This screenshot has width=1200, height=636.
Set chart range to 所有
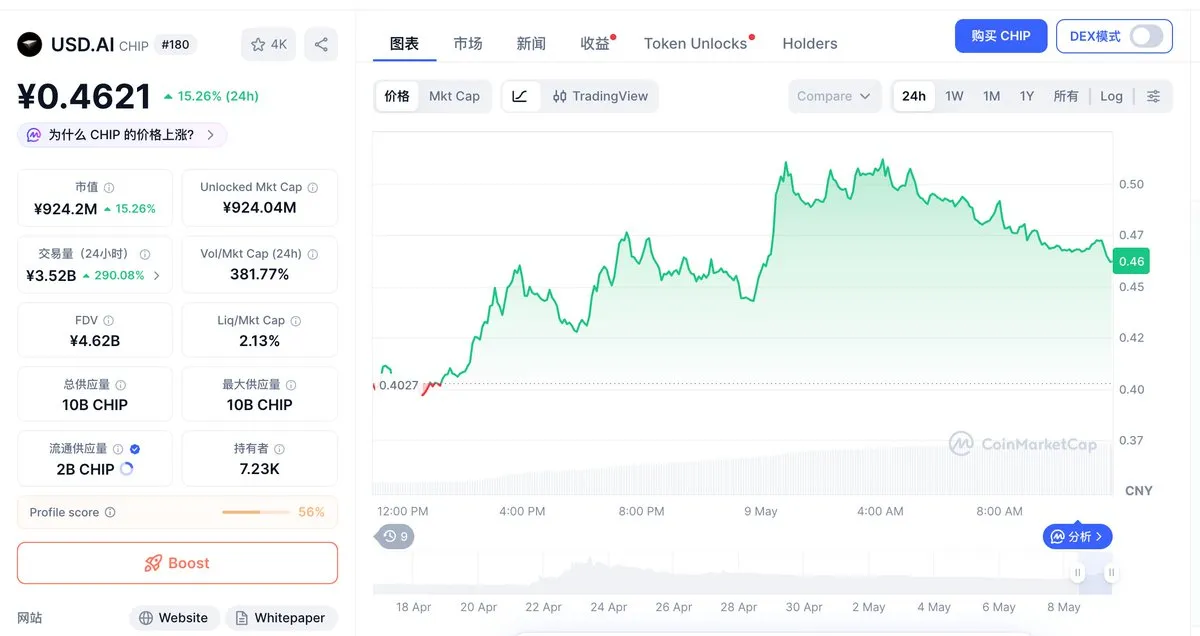(1066, 96)
